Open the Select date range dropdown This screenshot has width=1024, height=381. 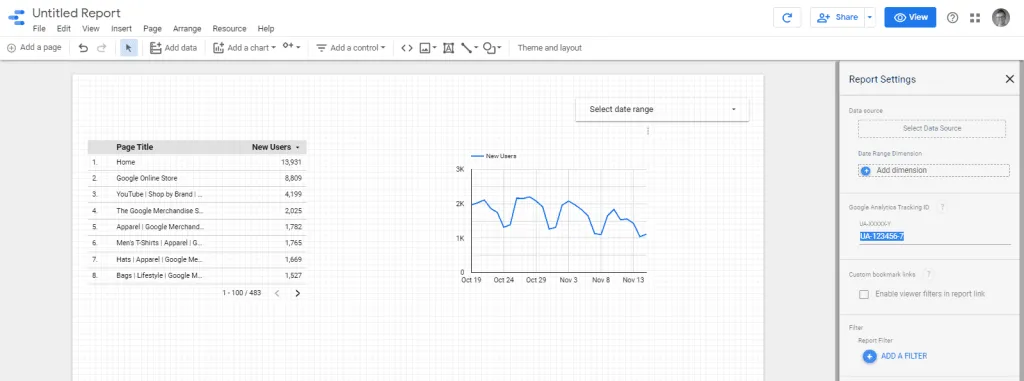[662, 109]
